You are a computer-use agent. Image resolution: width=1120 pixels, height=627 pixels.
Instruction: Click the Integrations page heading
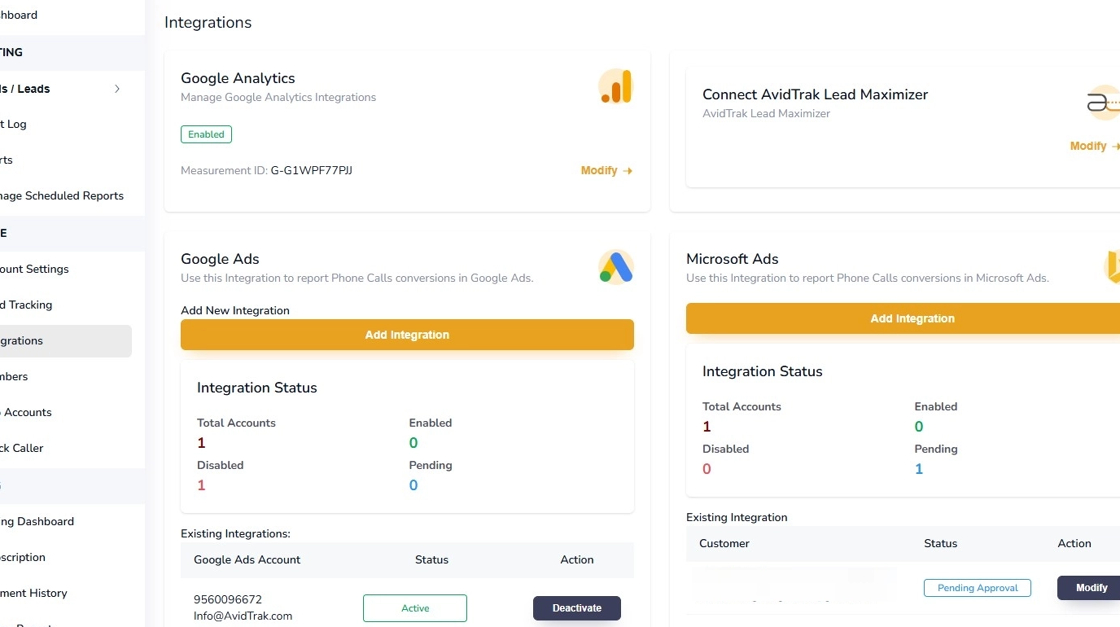[208, 22]
